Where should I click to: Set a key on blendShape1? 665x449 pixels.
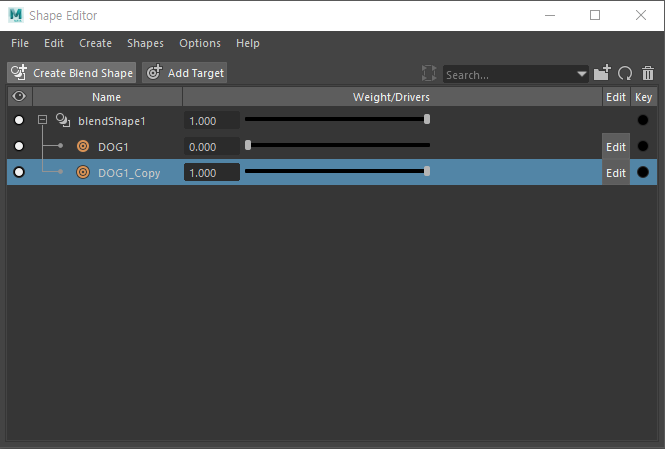(x=643, y=120)
